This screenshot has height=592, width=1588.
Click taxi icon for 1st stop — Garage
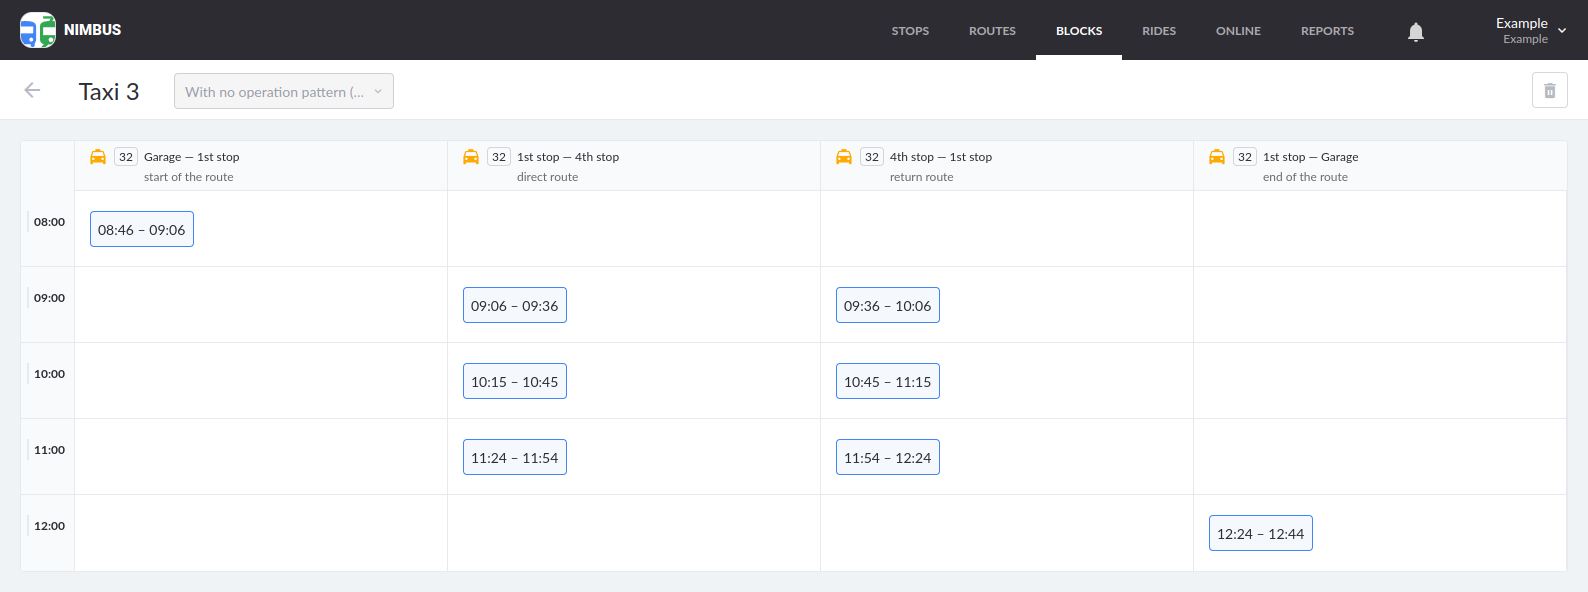click(1217, 157)
